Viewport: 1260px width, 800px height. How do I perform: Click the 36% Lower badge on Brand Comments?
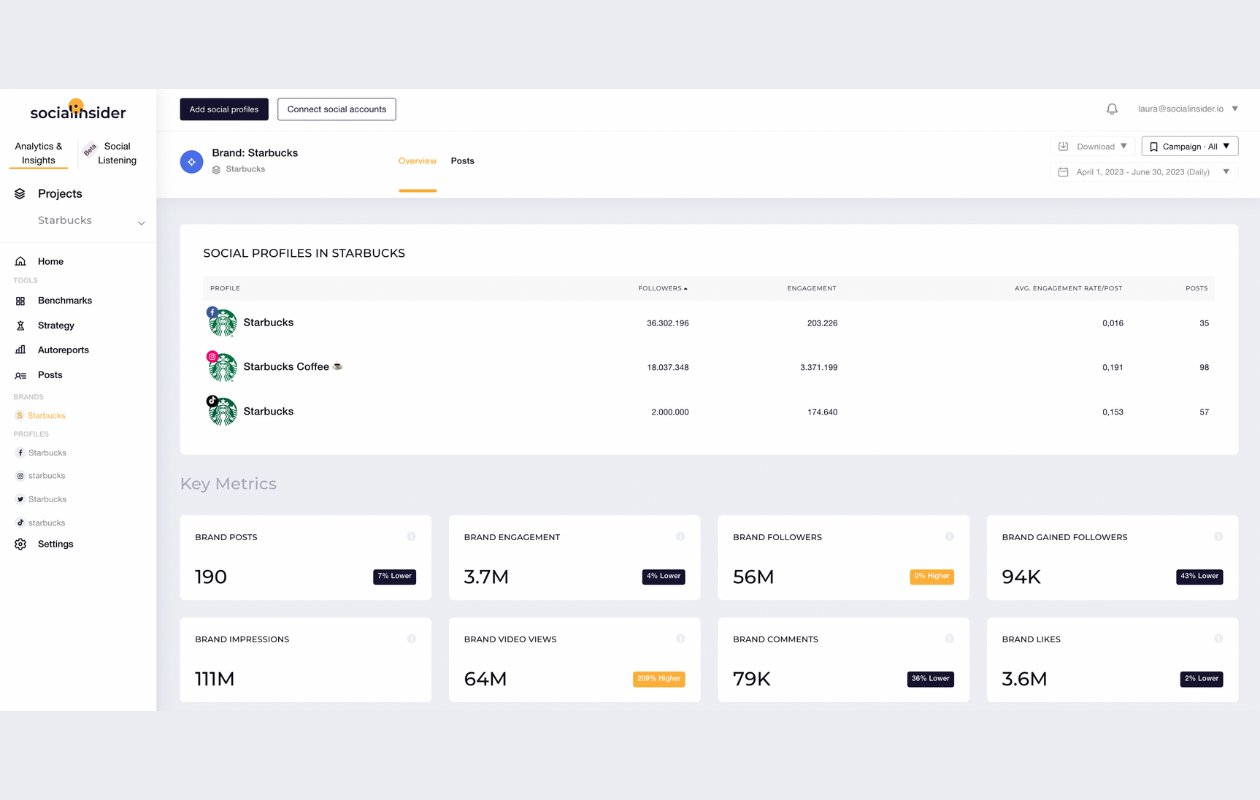[x=931, y=679]
